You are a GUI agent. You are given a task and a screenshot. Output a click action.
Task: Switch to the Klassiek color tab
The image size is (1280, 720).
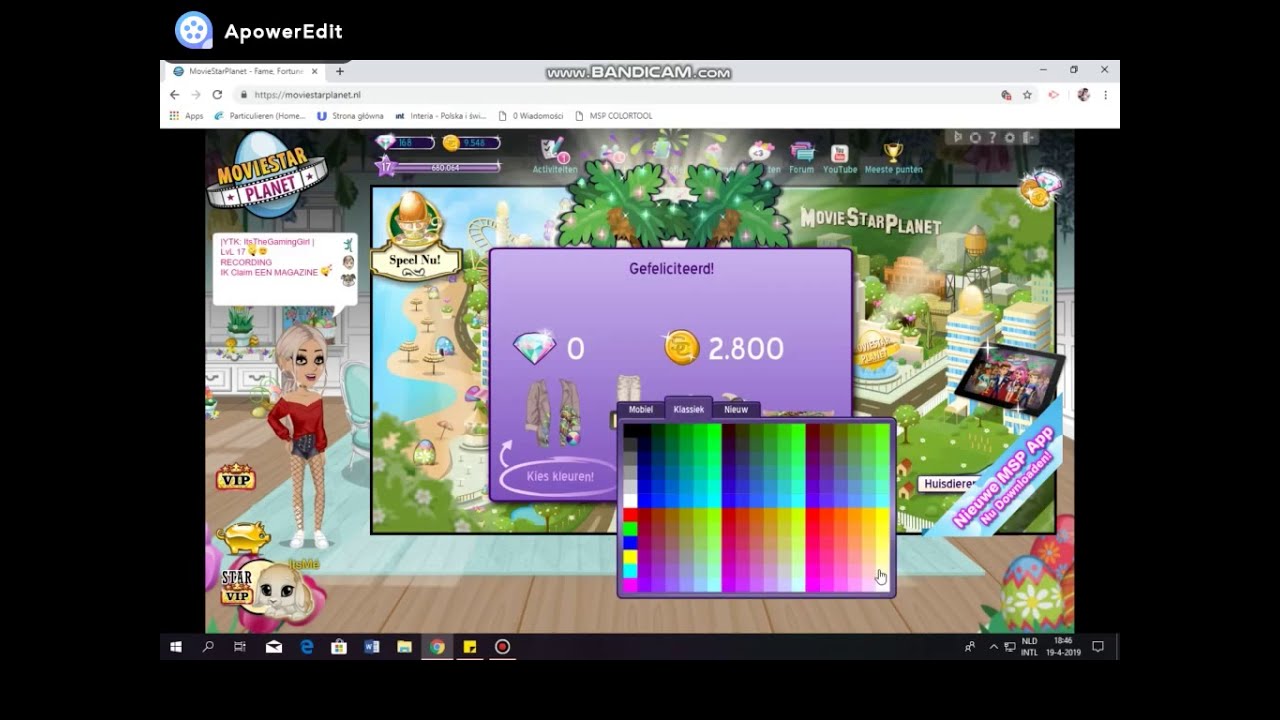pyautogui.click(x=688, y=408)
